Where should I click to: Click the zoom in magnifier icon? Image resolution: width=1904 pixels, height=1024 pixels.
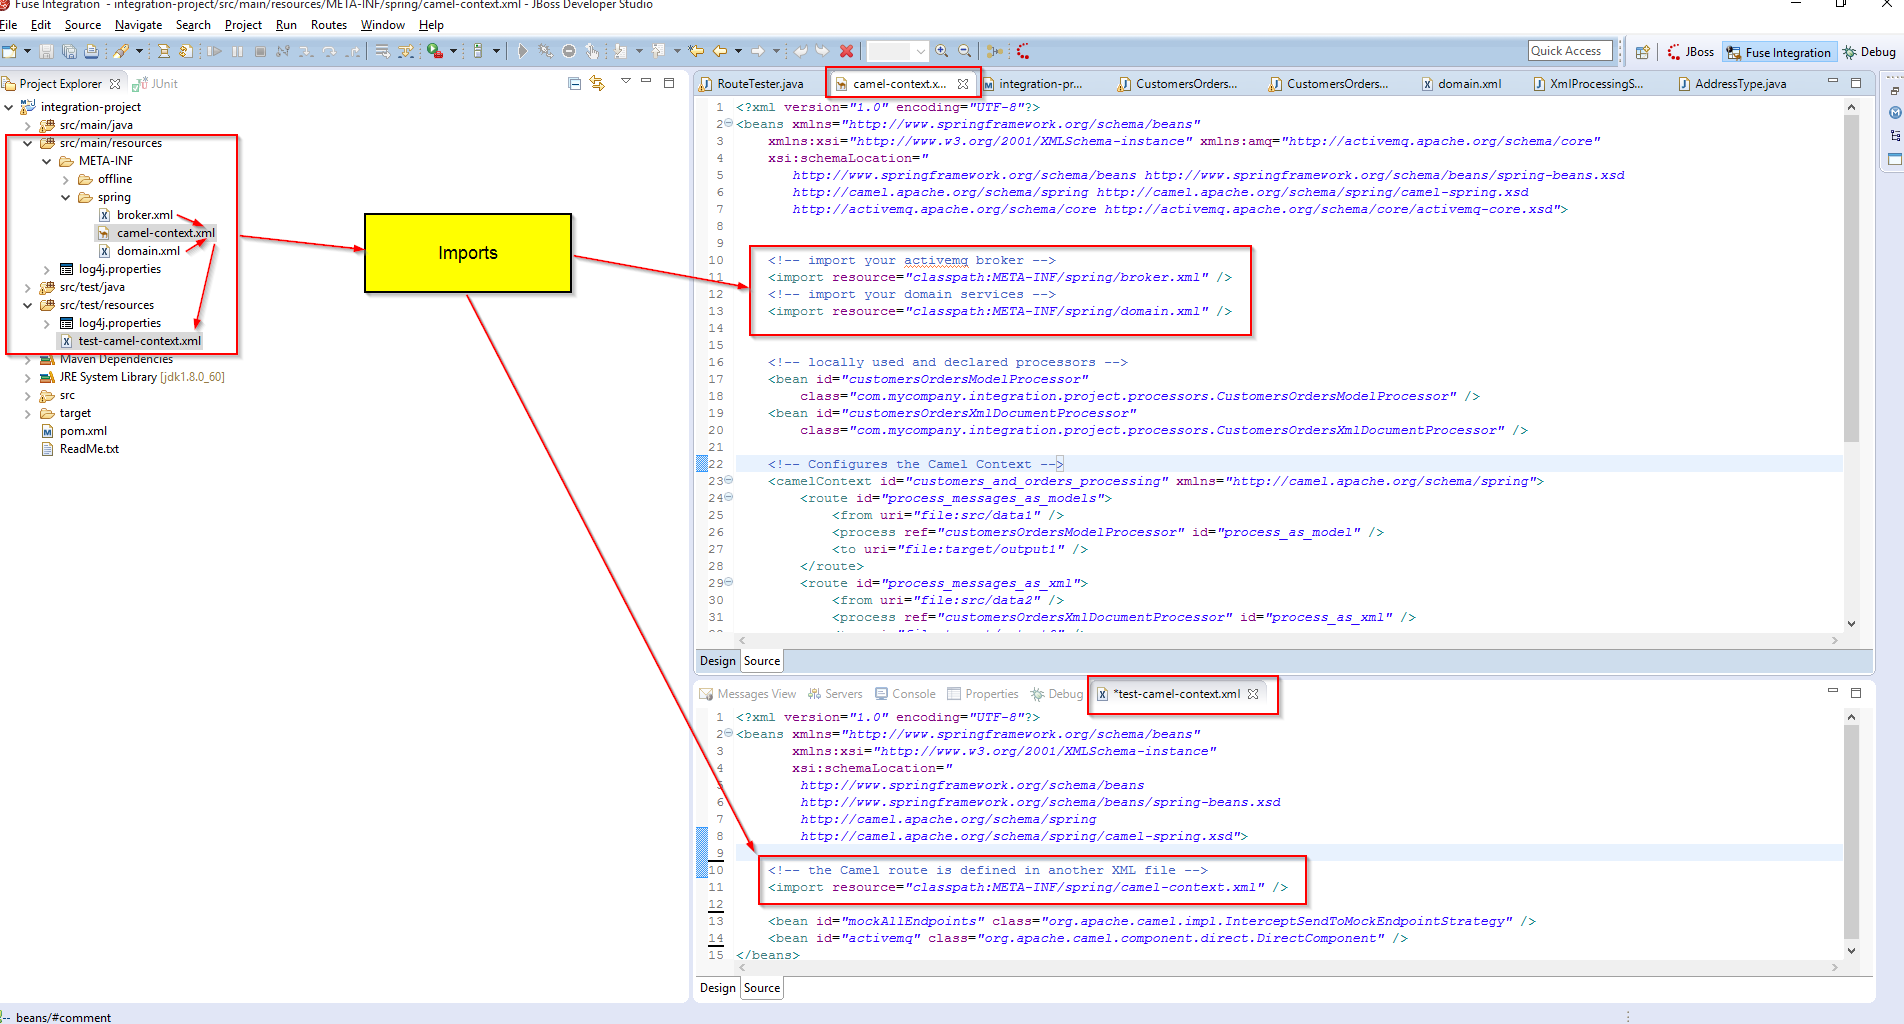coord(942,51)
